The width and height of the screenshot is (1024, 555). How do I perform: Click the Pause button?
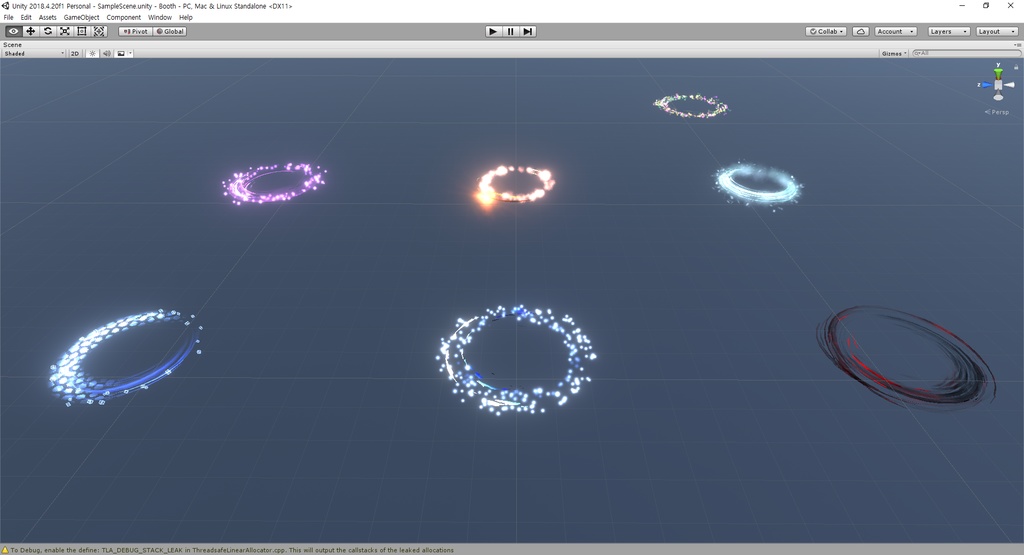[x=511, y=31]
